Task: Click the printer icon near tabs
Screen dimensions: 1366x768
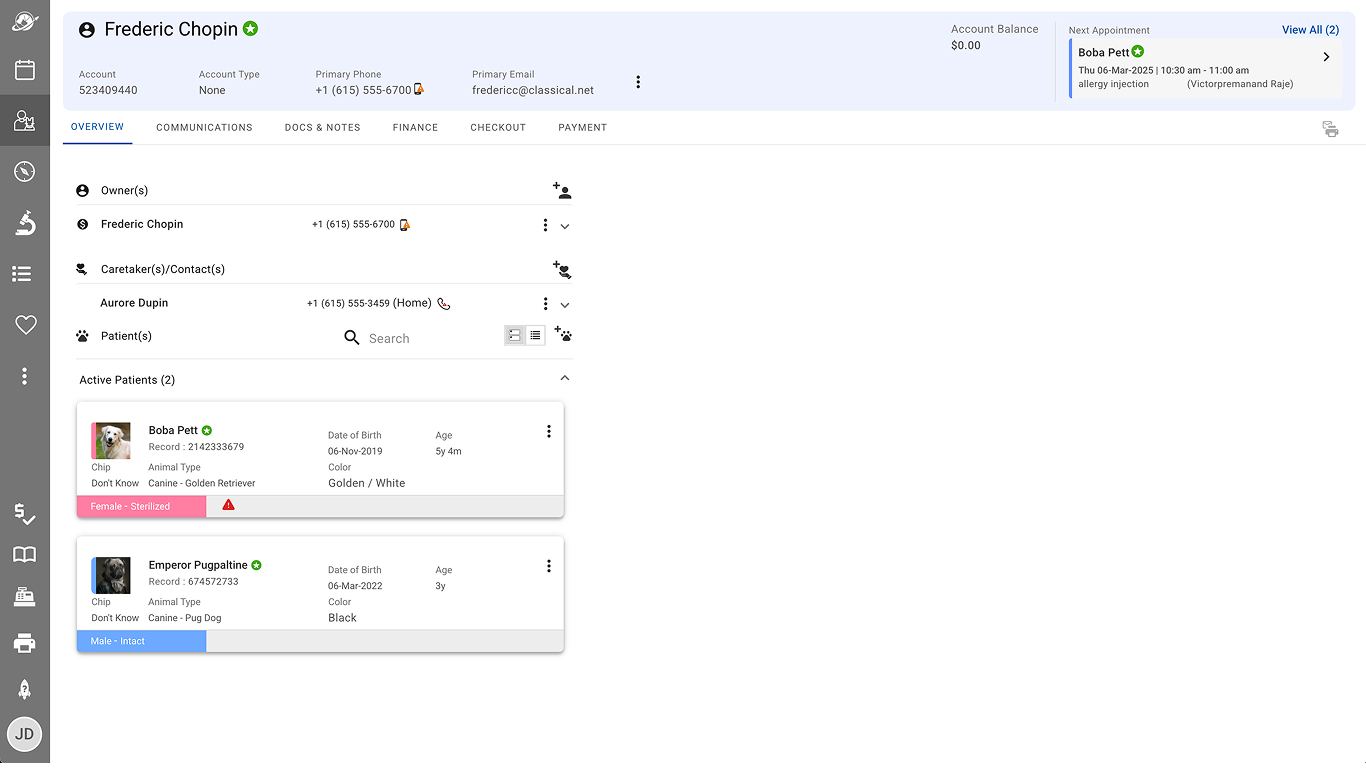Action: point(1330,129)
